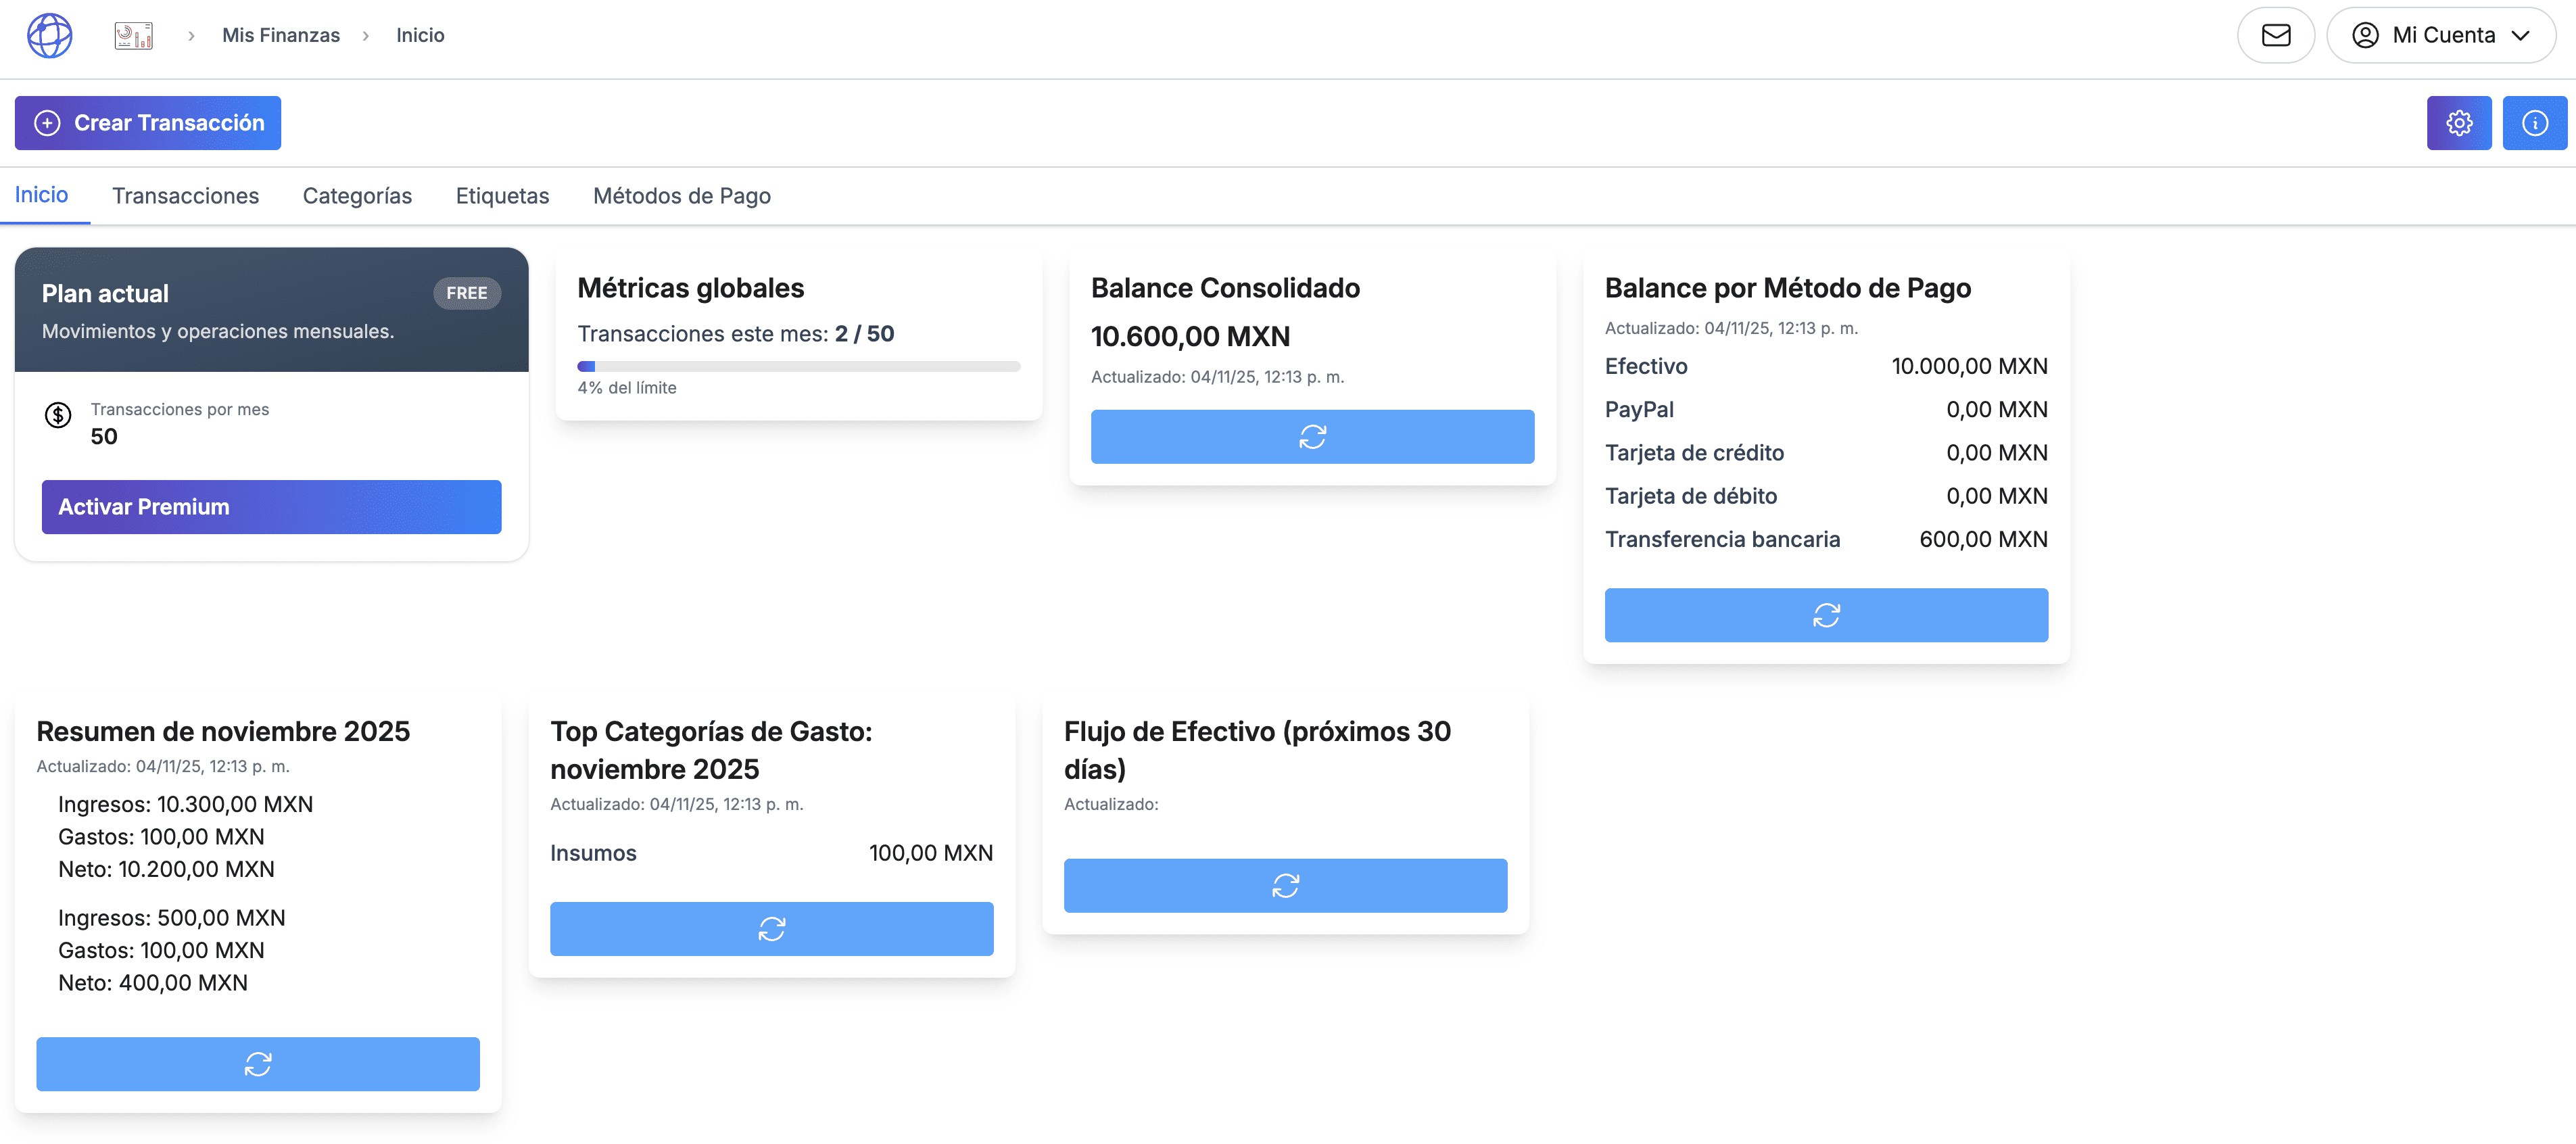Open settings via the gear icon
This screenshot has width=2576, height=1144.
(x=2459, y=122)
